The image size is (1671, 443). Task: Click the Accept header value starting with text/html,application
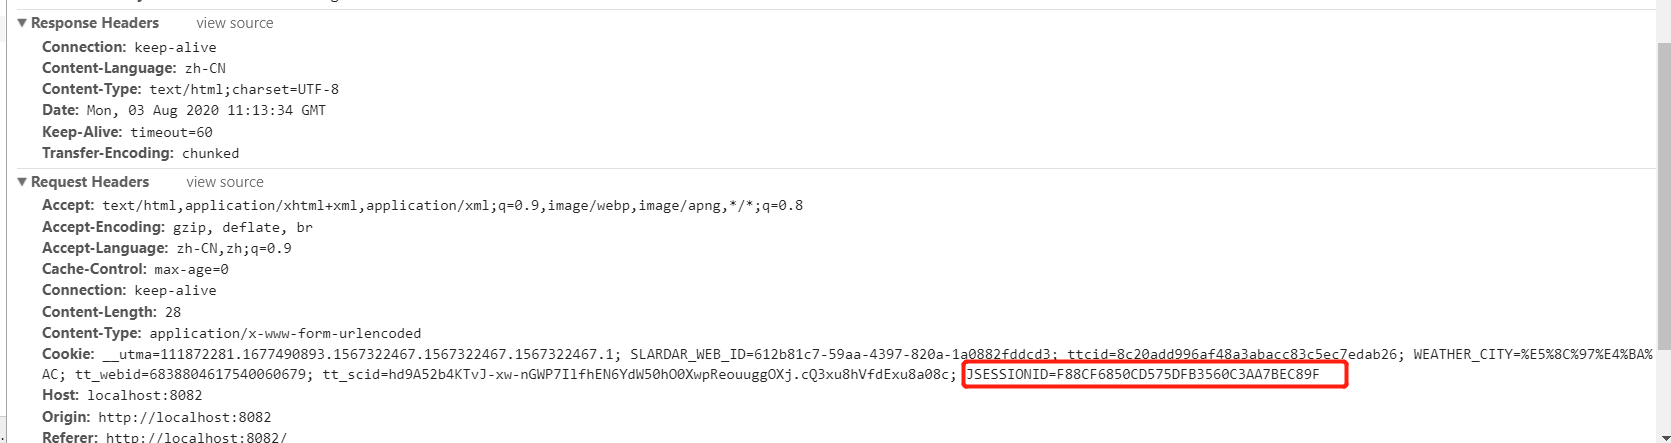(x=452, y=206)
